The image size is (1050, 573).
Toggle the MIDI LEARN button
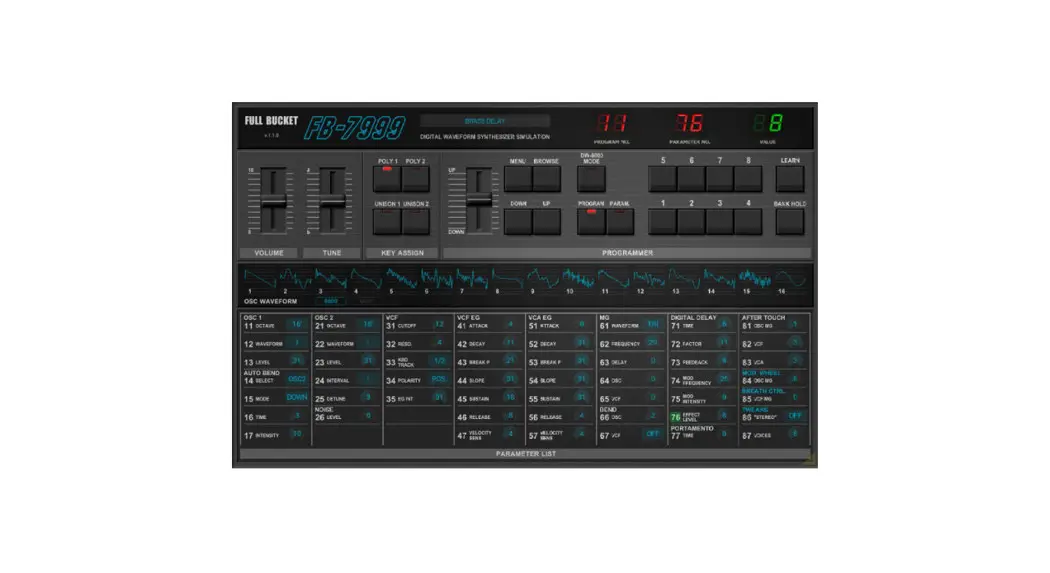pos(790,179)
